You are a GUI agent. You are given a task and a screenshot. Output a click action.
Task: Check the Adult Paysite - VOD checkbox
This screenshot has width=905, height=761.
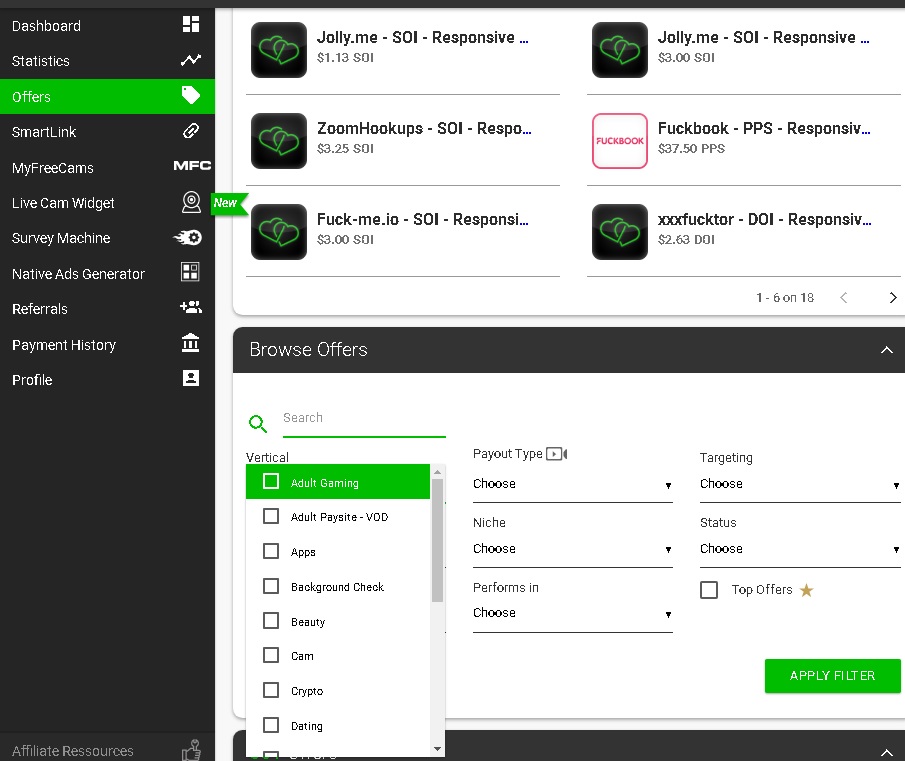pyautogui.click(x=271, y=516)
